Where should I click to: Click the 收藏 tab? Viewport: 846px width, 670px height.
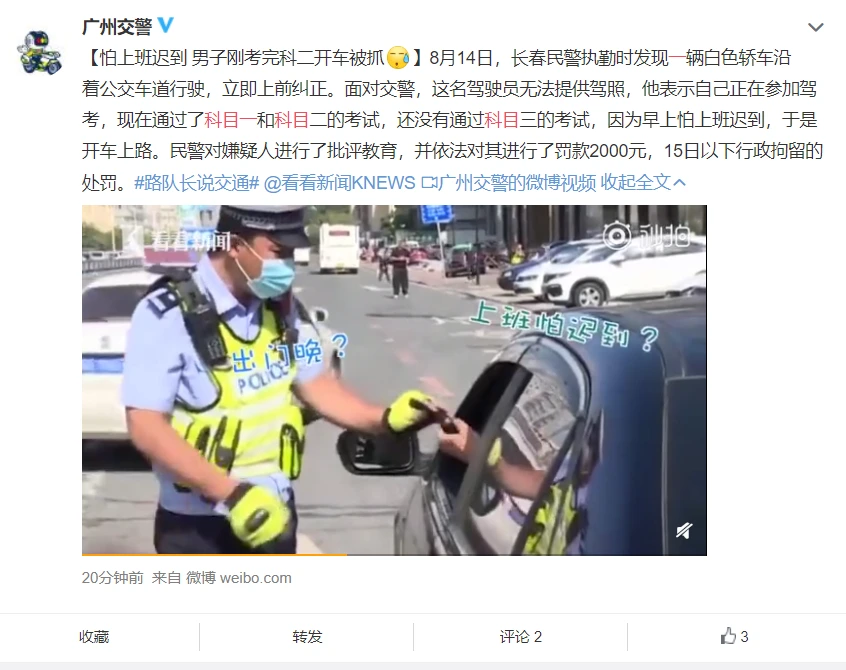pyautogui.click(x=94, y=637)
